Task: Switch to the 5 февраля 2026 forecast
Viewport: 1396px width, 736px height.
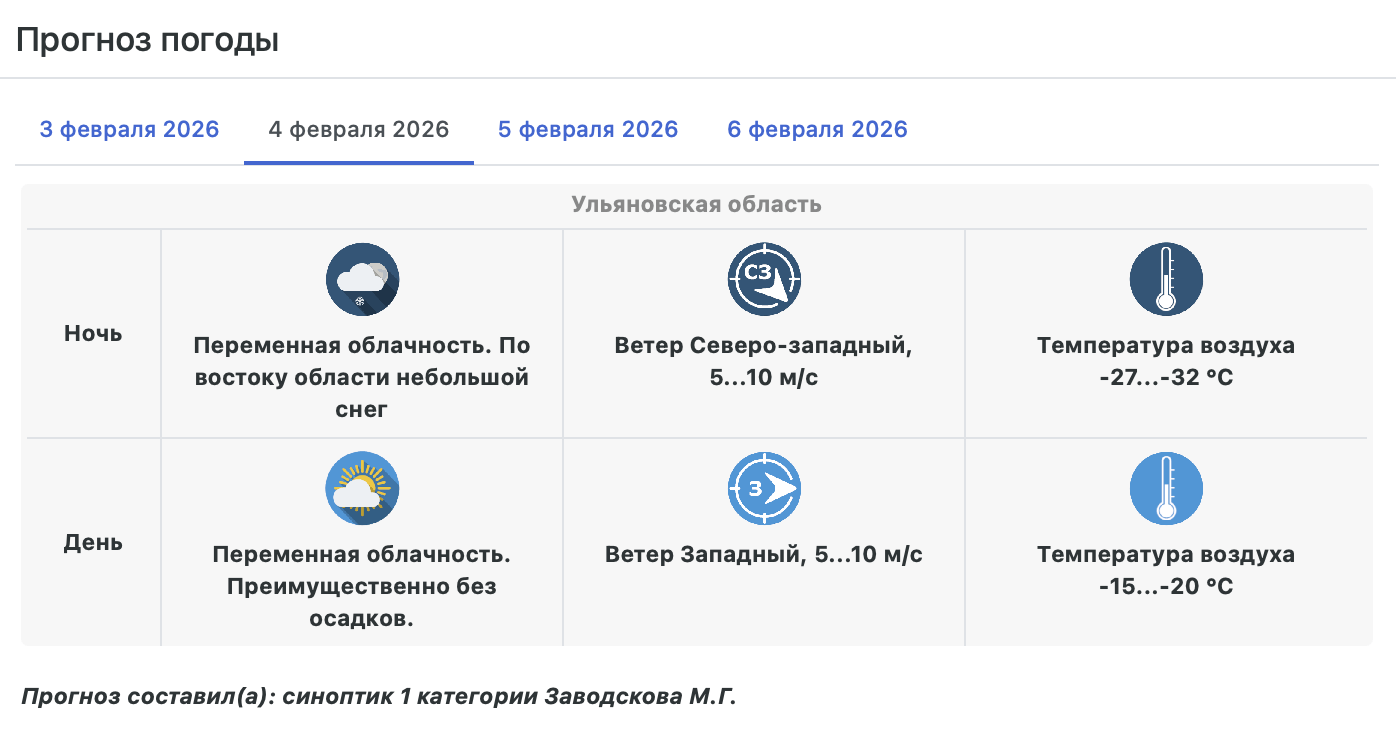Action: (588, 130)
